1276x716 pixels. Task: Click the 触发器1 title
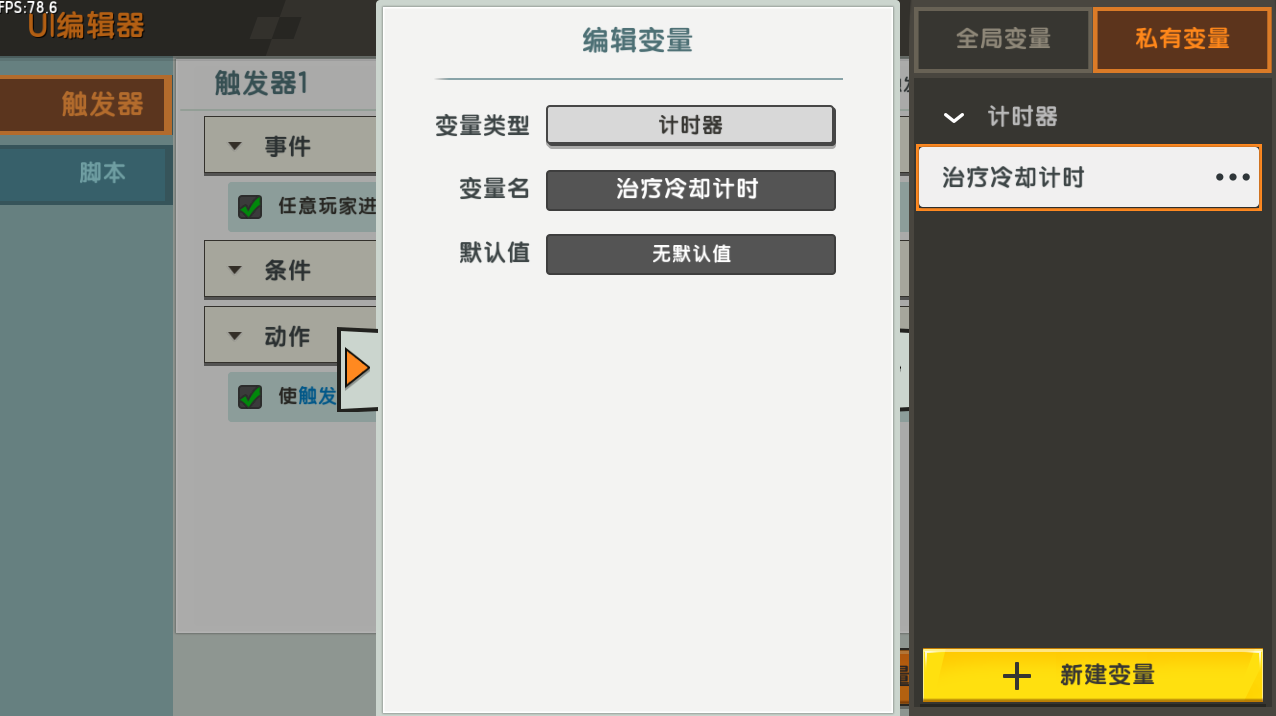click(x=262, y=83)
